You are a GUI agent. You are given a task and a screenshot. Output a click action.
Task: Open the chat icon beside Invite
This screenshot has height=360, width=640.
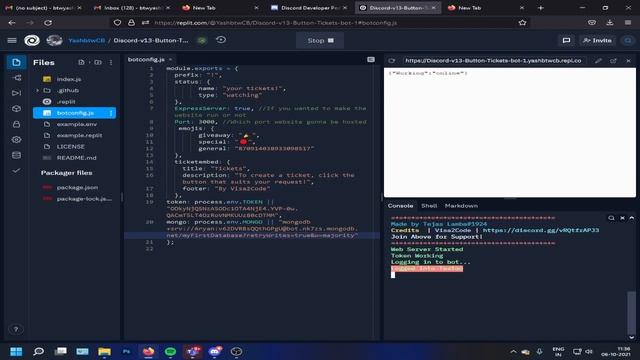(x=566, y=40)
